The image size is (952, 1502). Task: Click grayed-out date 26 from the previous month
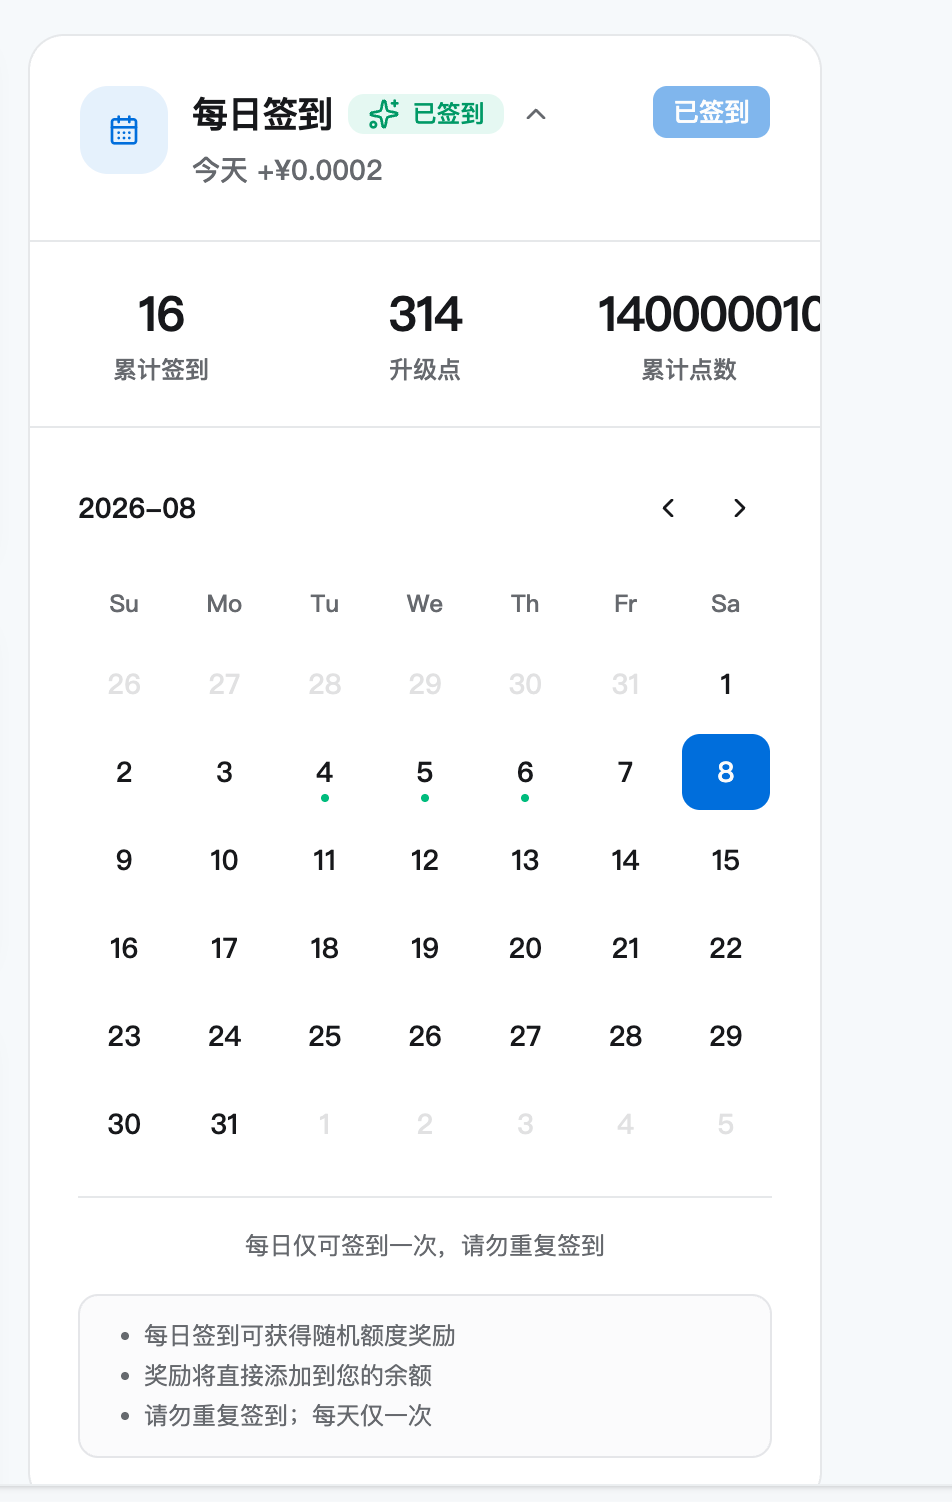point(124,684)
